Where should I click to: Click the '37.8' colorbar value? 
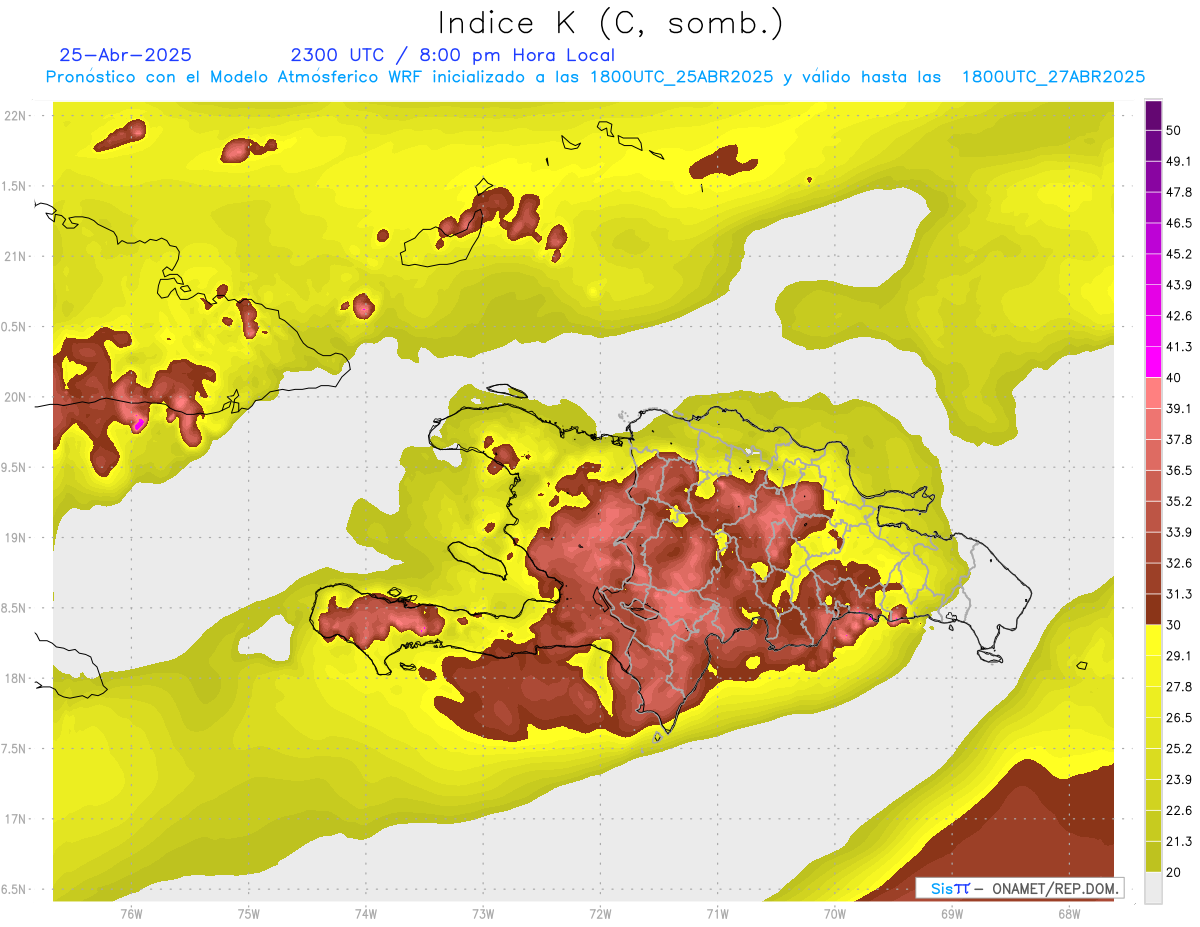1178,440
